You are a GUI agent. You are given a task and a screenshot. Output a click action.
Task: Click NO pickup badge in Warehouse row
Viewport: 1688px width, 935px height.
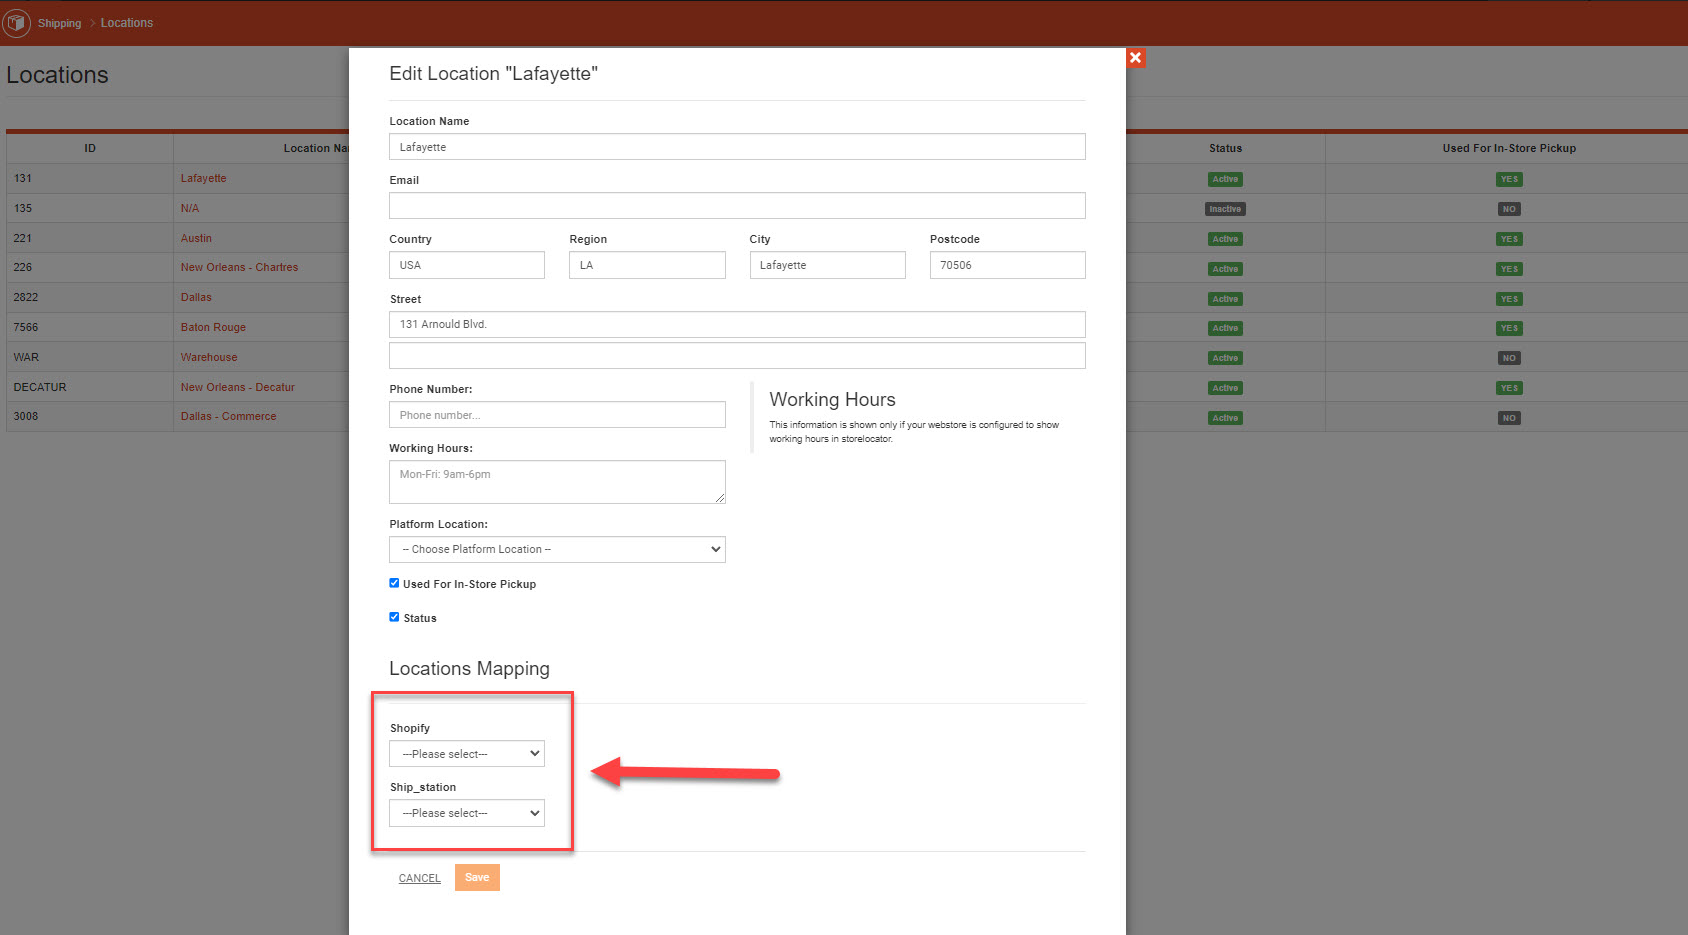pos(1509,358)
